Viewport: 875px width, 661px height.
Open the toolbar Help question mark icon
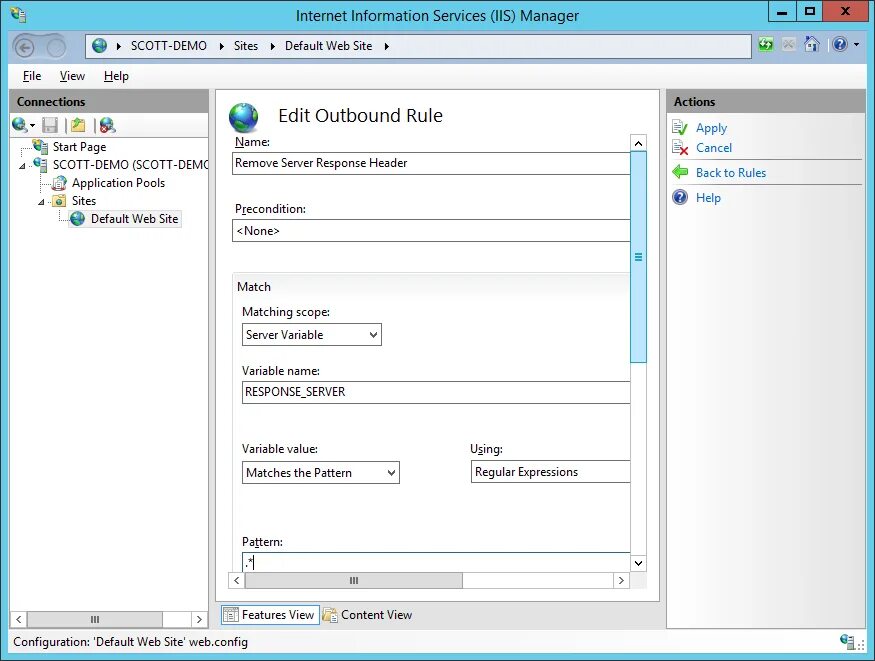[840, 44]
